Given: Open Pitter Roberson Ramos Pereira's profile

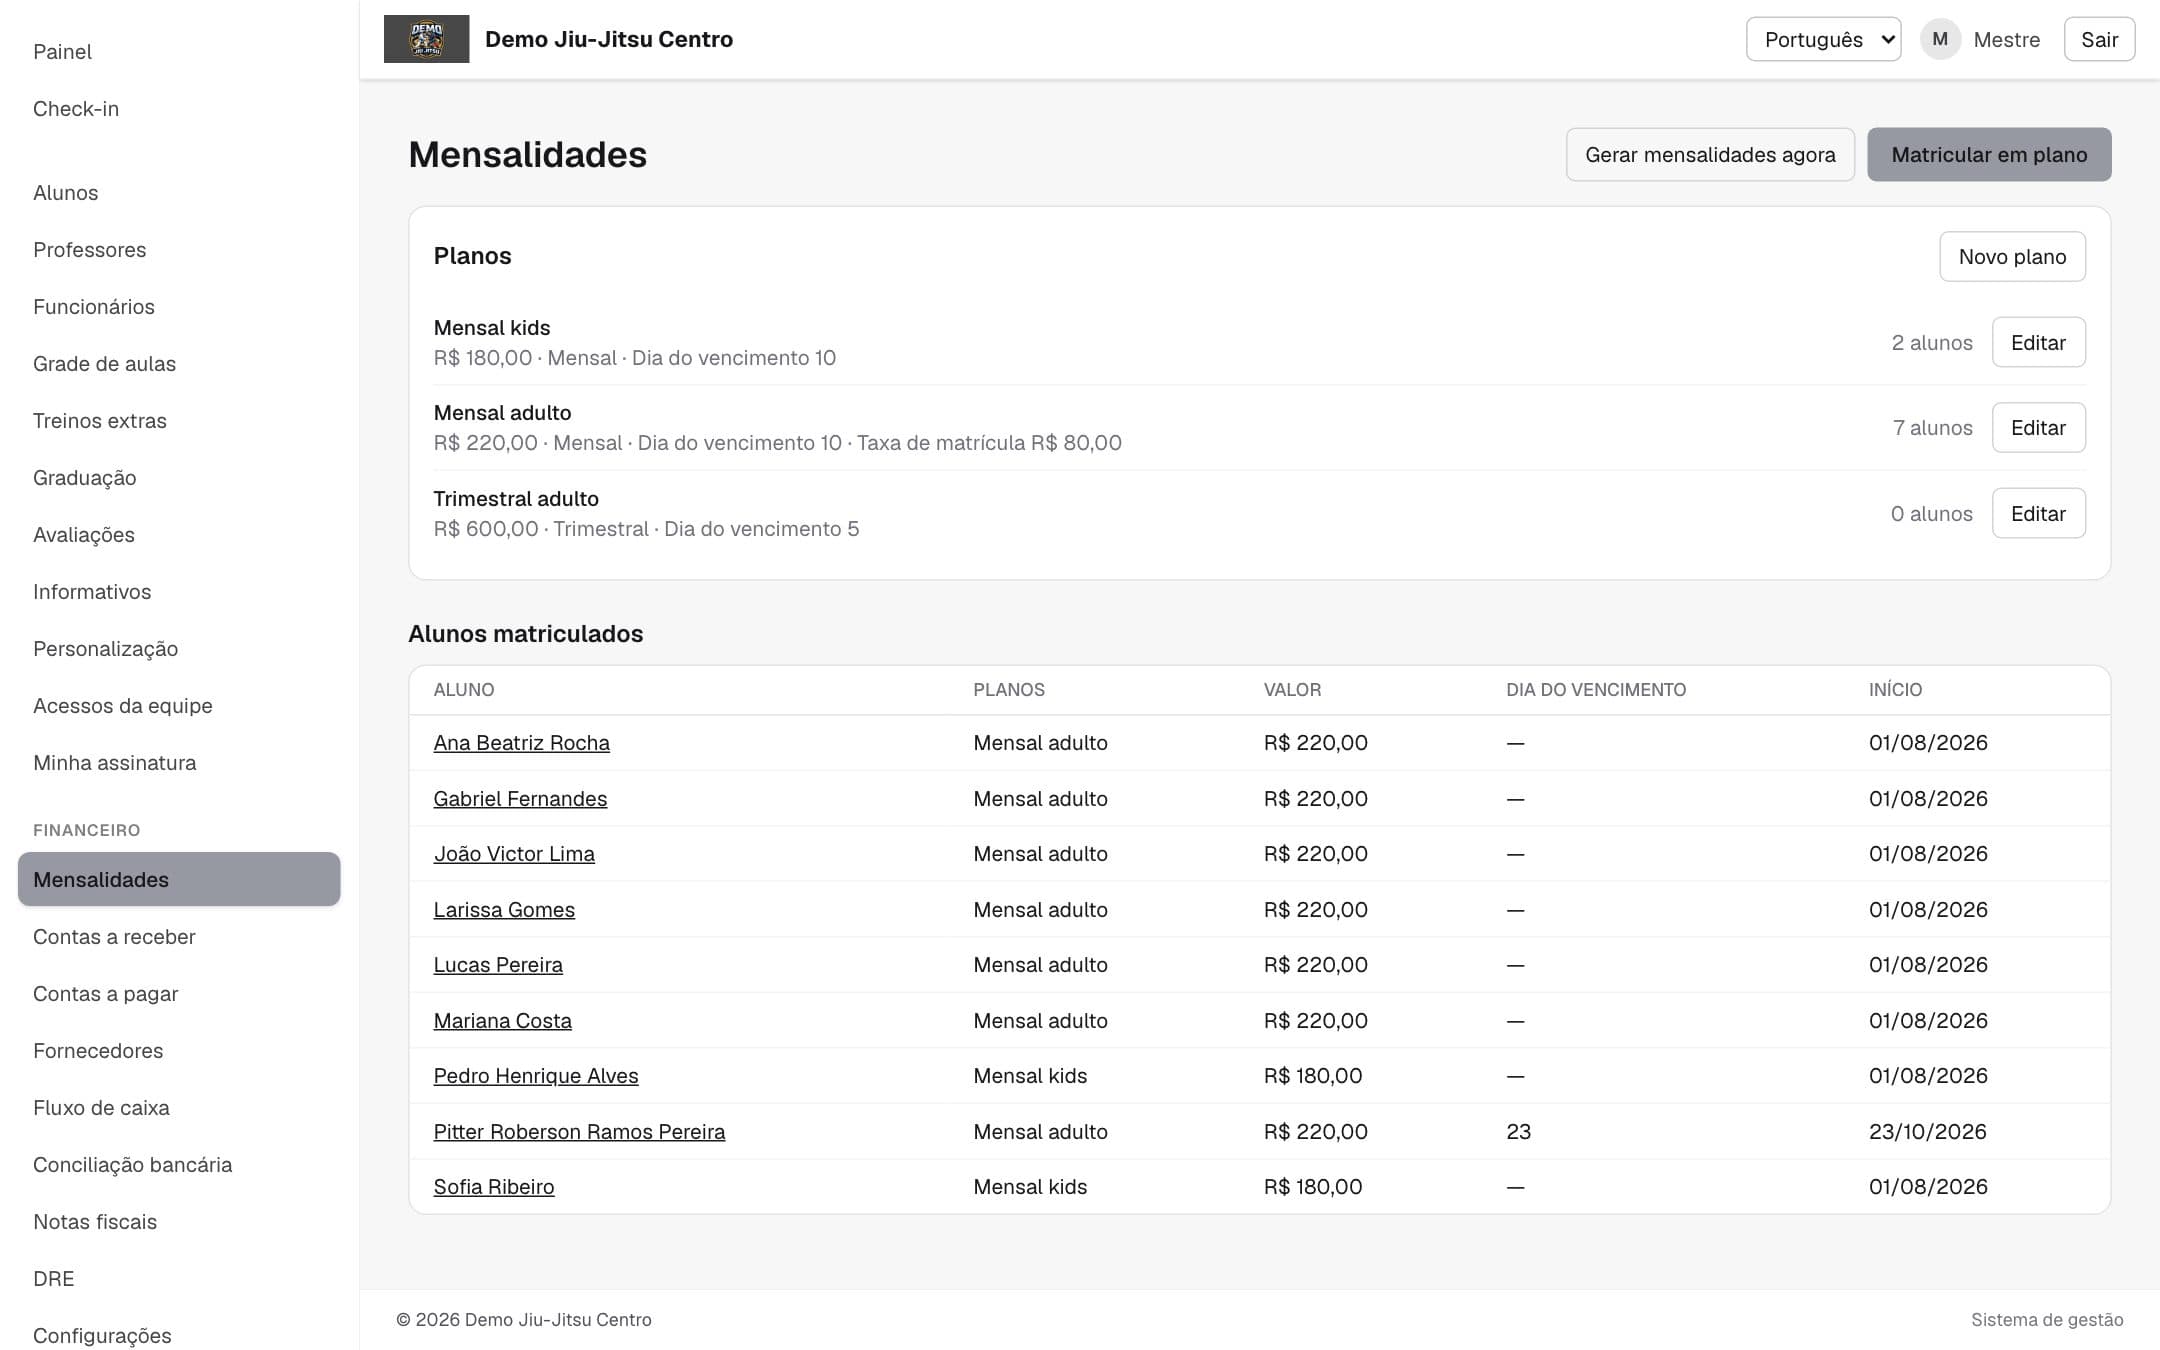Looking at the screenshot, I should coord(579,1131).
